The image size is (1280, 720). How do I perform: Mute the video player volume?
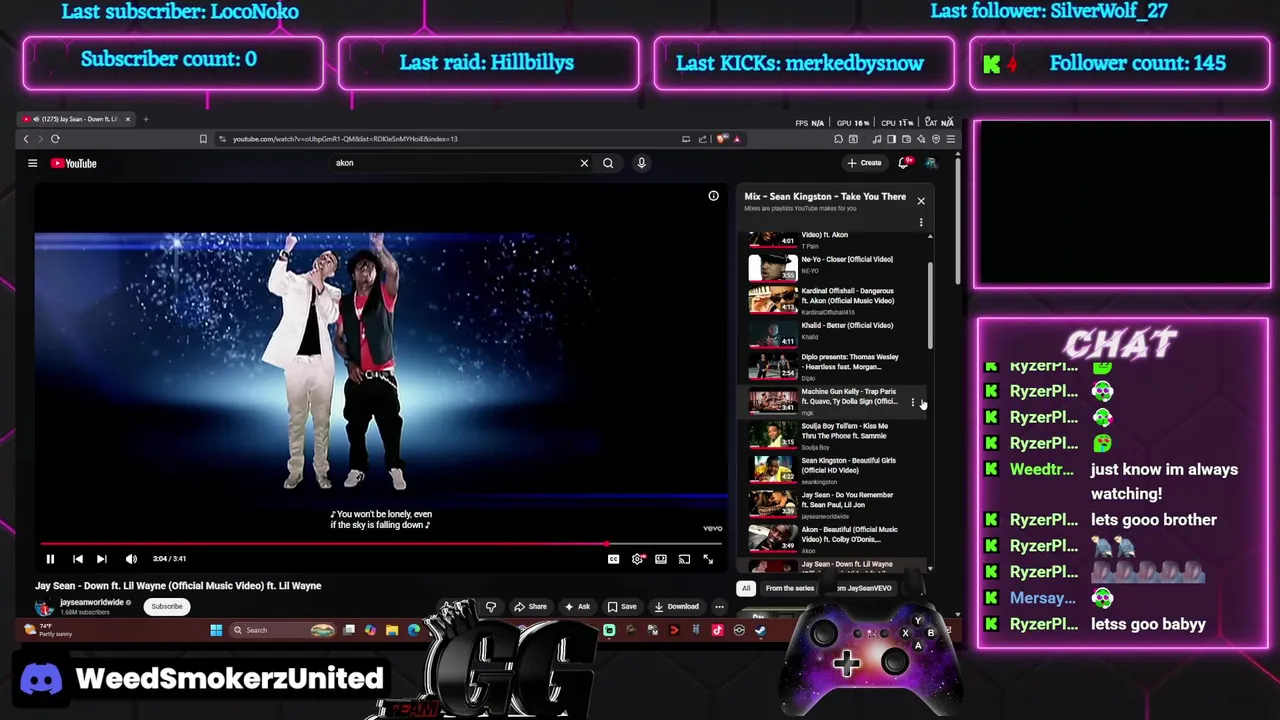[x=131, y=559]
